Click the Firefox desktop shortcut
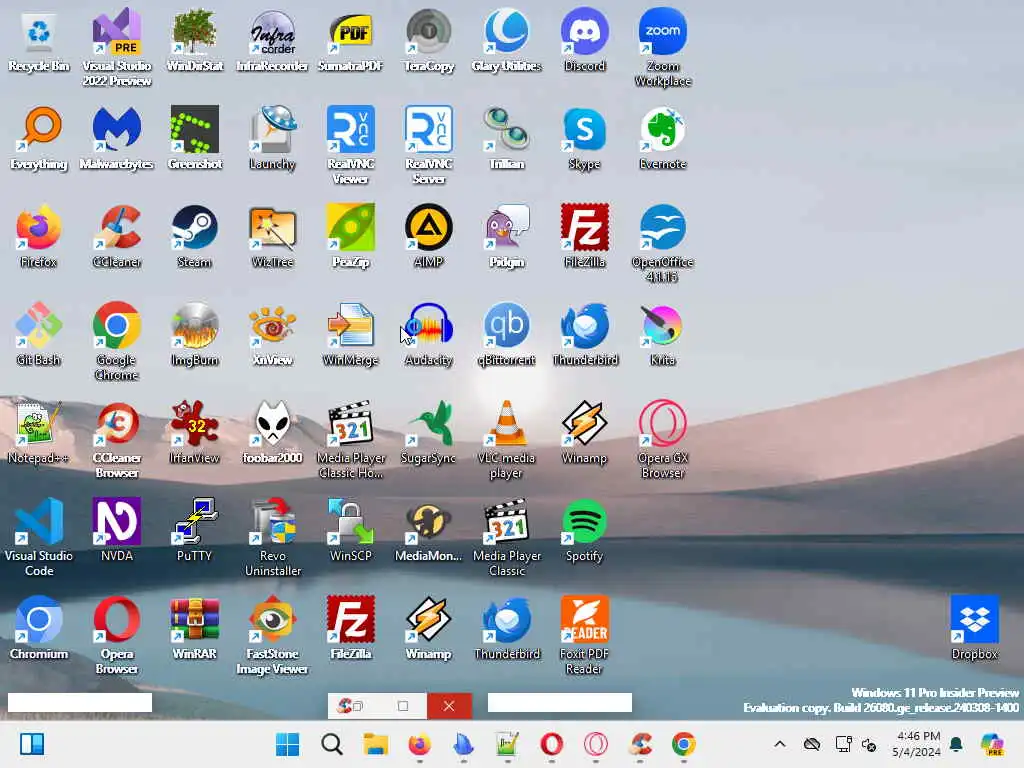The height and width of the screenshot is (768, 1024). coord(39,236)
